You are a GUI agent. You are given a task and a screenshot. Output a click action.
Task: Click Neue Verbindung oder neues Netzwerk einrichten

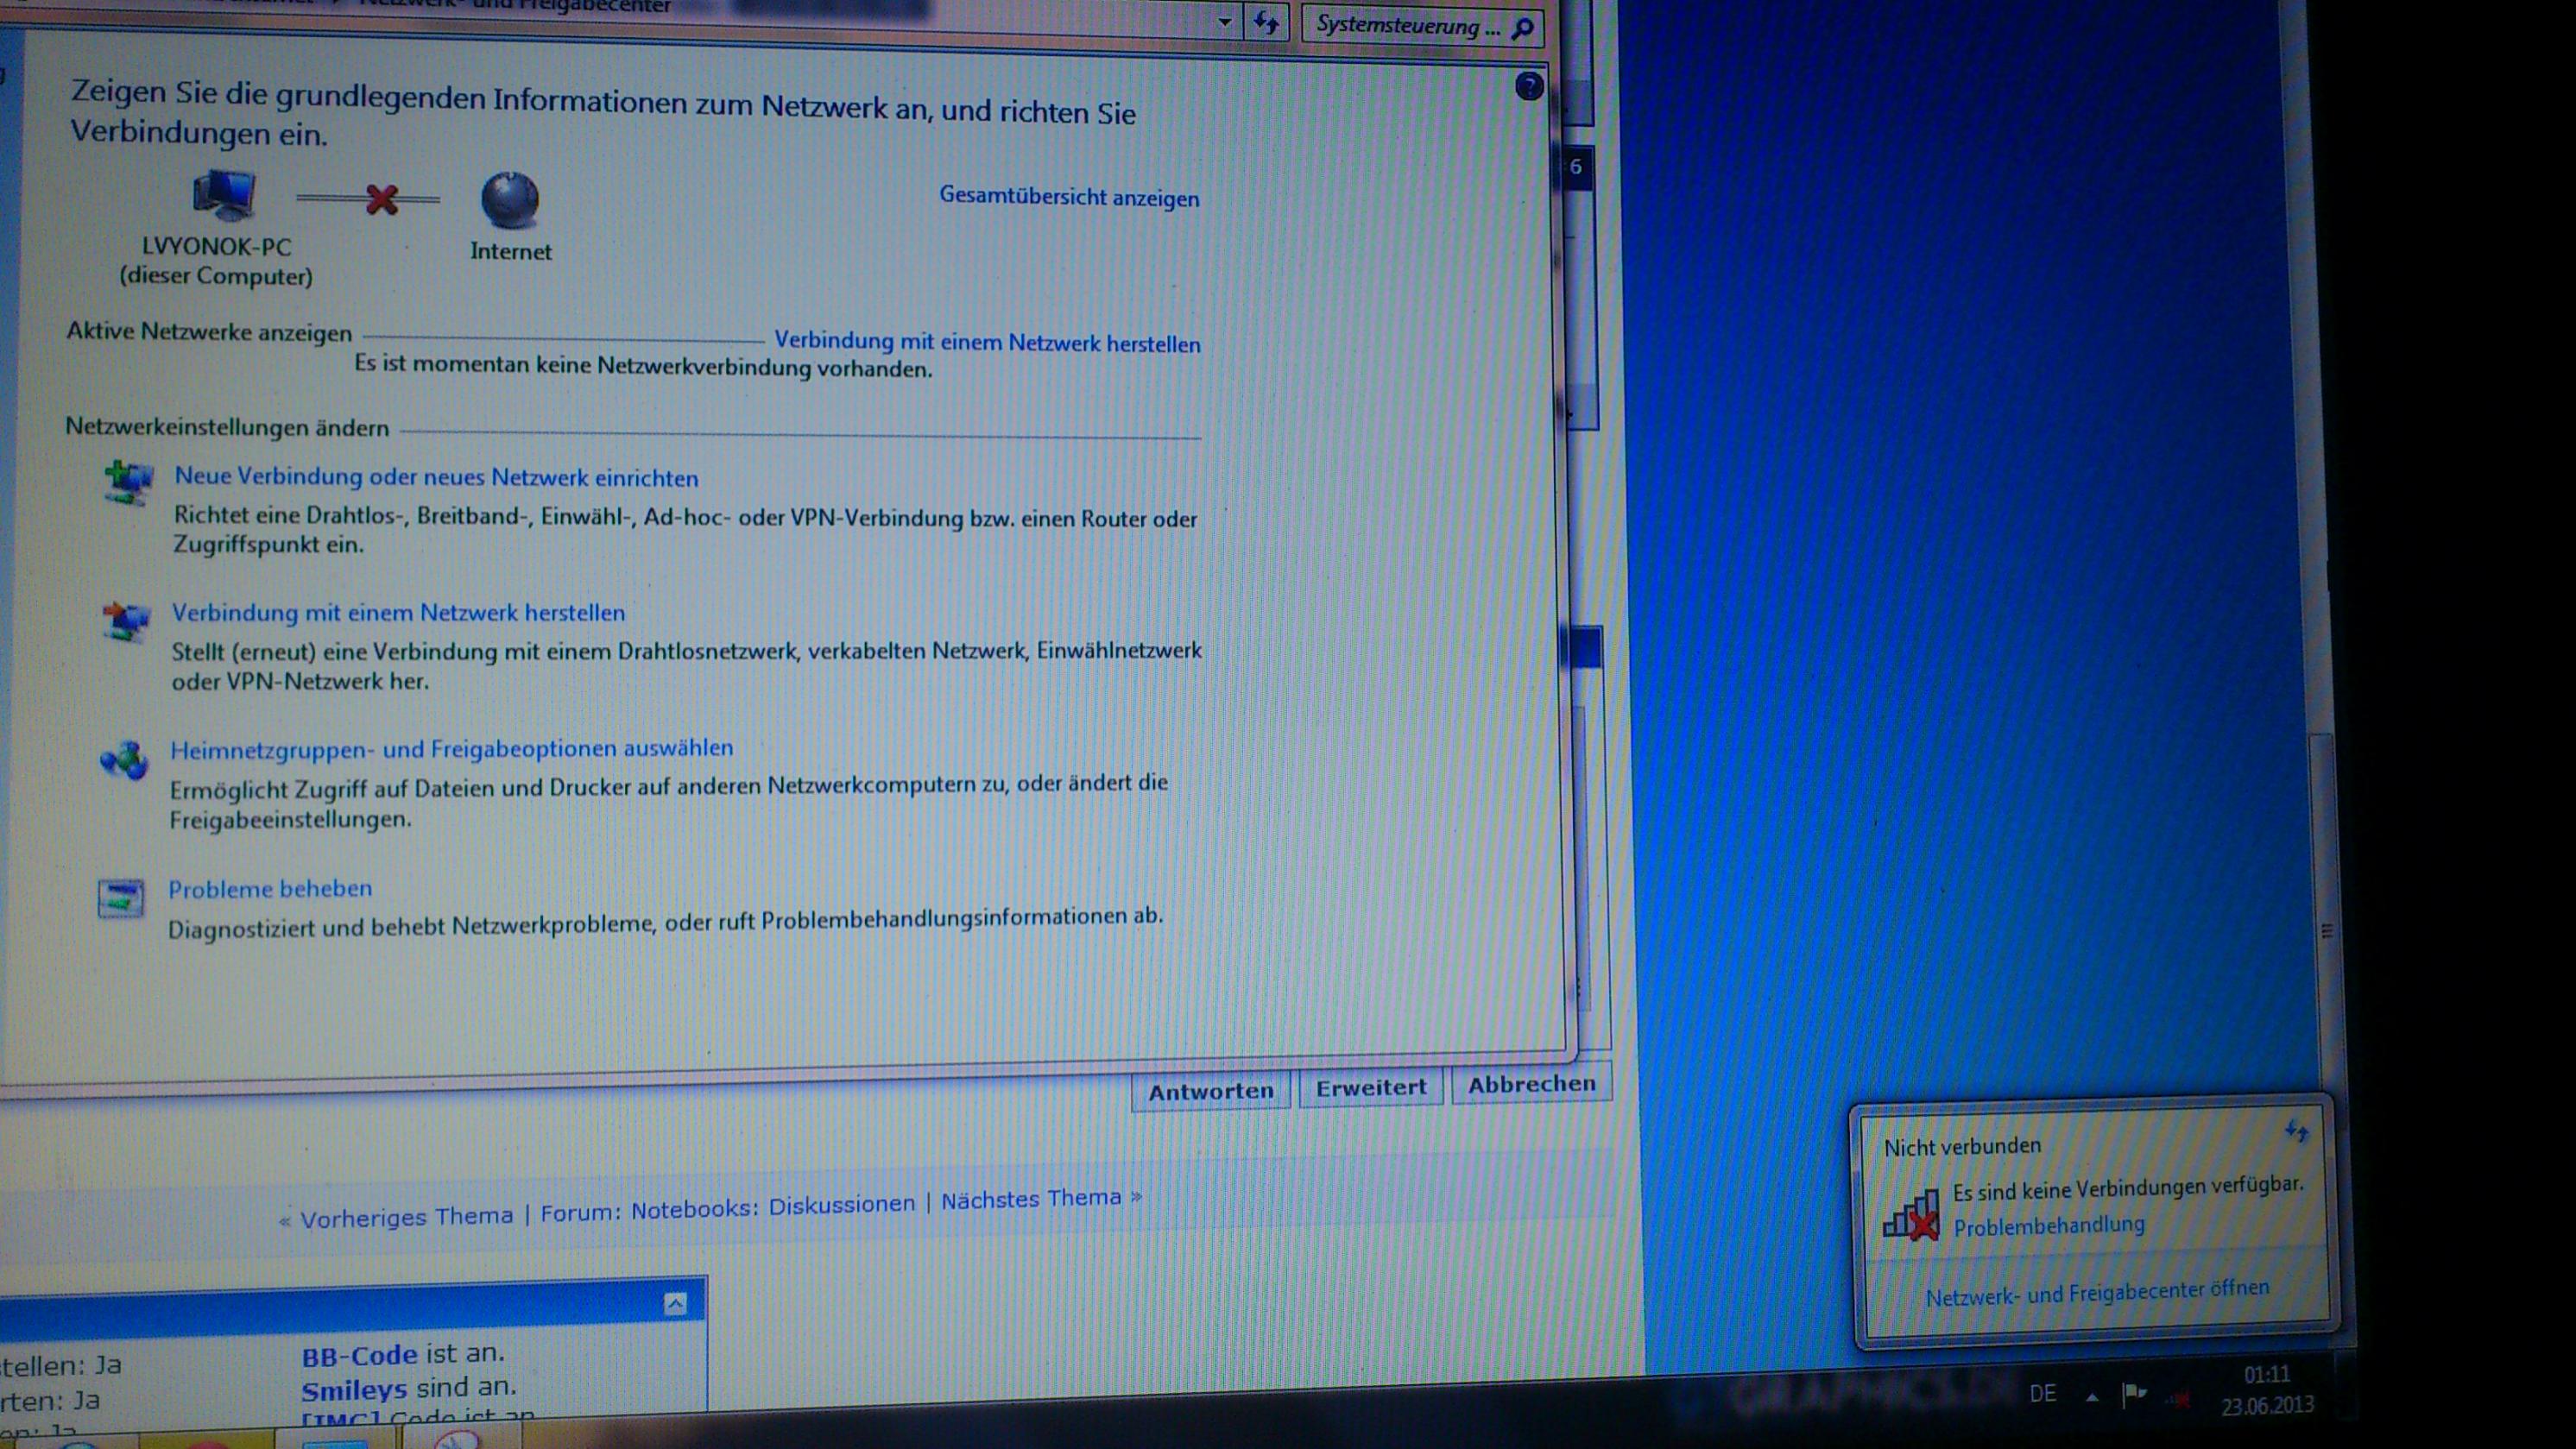[x=436, y=477]
